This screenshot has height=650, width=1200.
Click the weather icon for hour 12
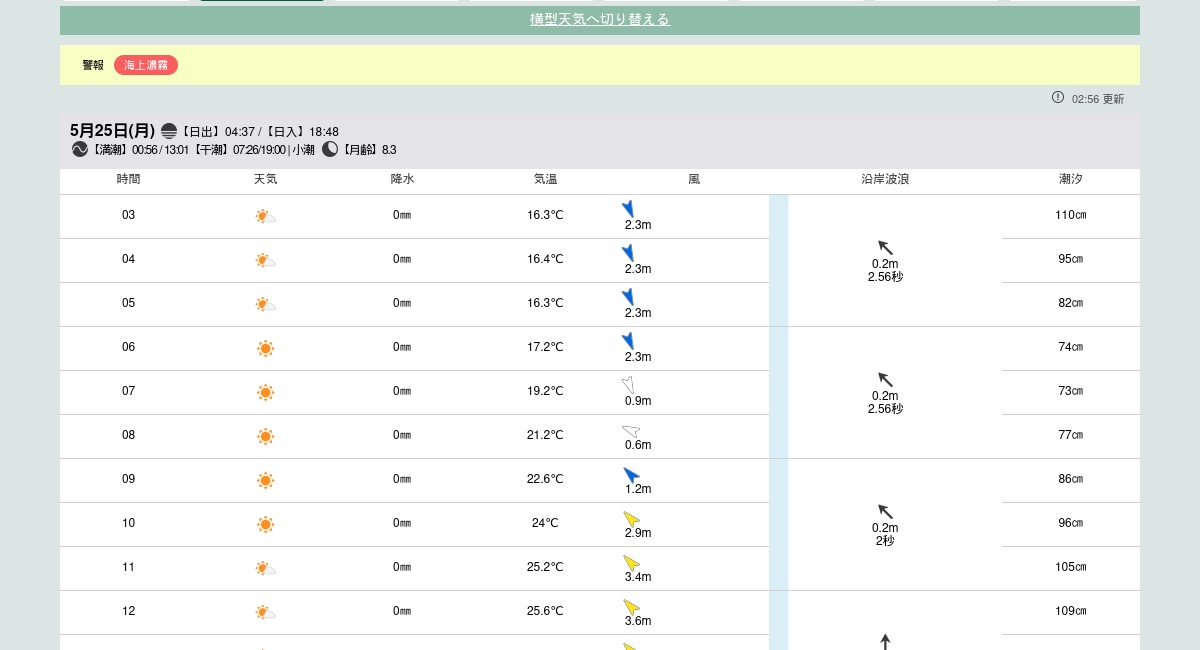pyautogui.click(x=265, y=612)
